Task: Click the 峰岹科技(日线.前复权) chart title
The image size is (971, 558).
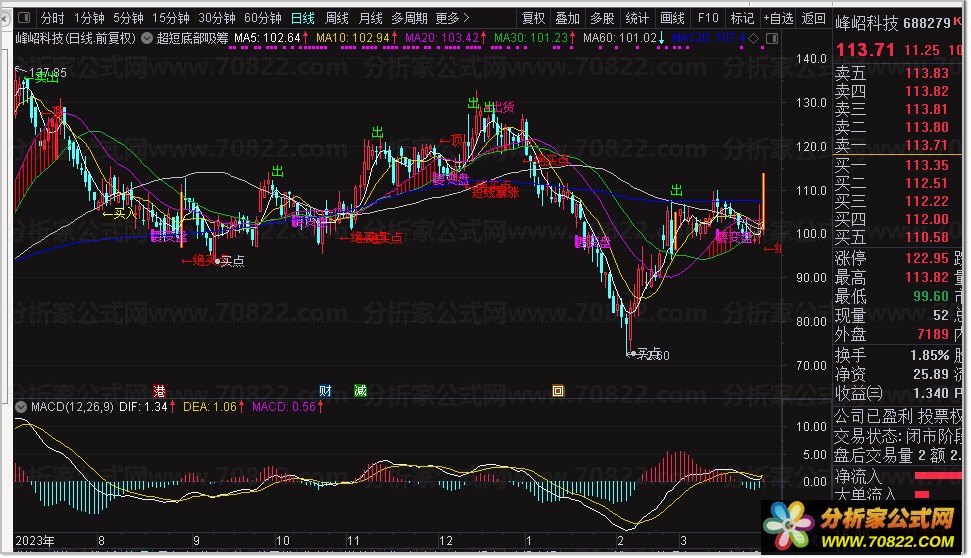Action: click(x=76, y=38)
